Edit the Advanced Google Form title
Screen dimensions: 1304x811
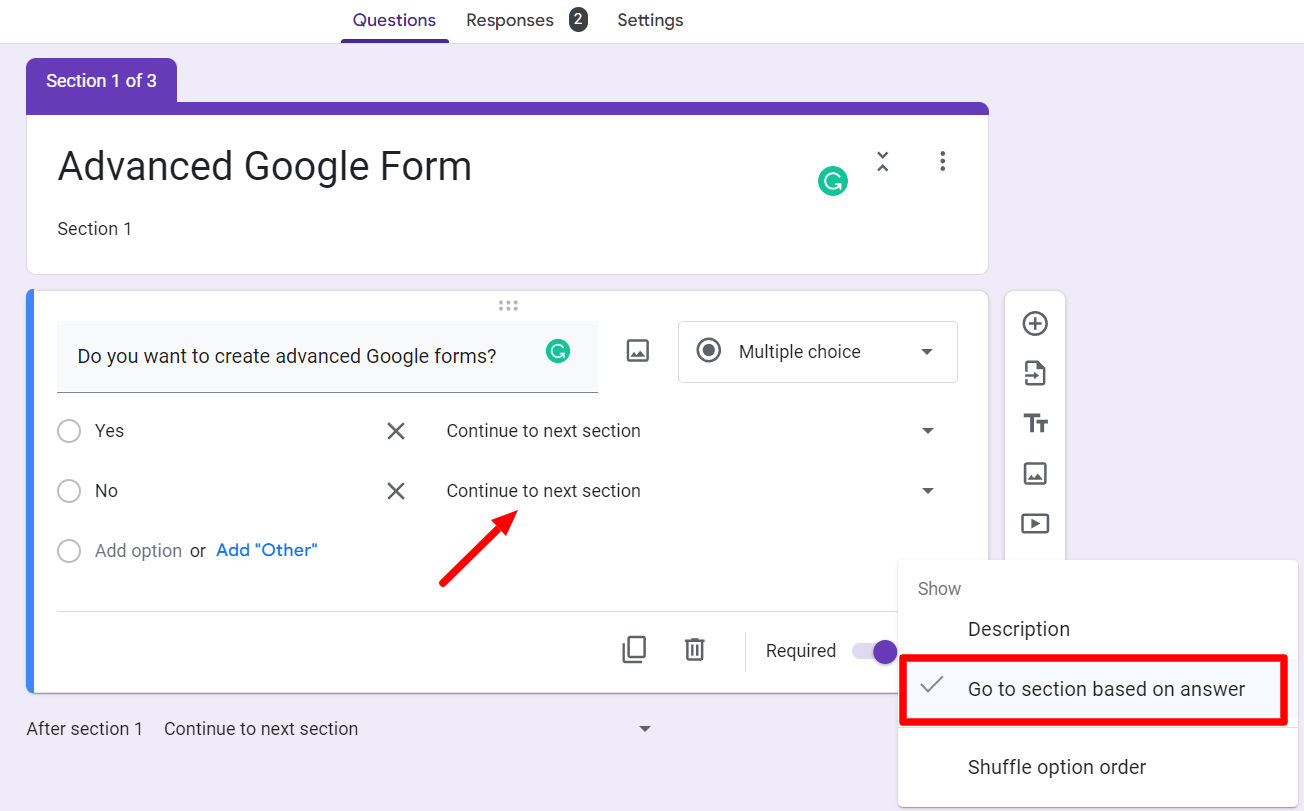pyautogui.click(x=265, y=166)
